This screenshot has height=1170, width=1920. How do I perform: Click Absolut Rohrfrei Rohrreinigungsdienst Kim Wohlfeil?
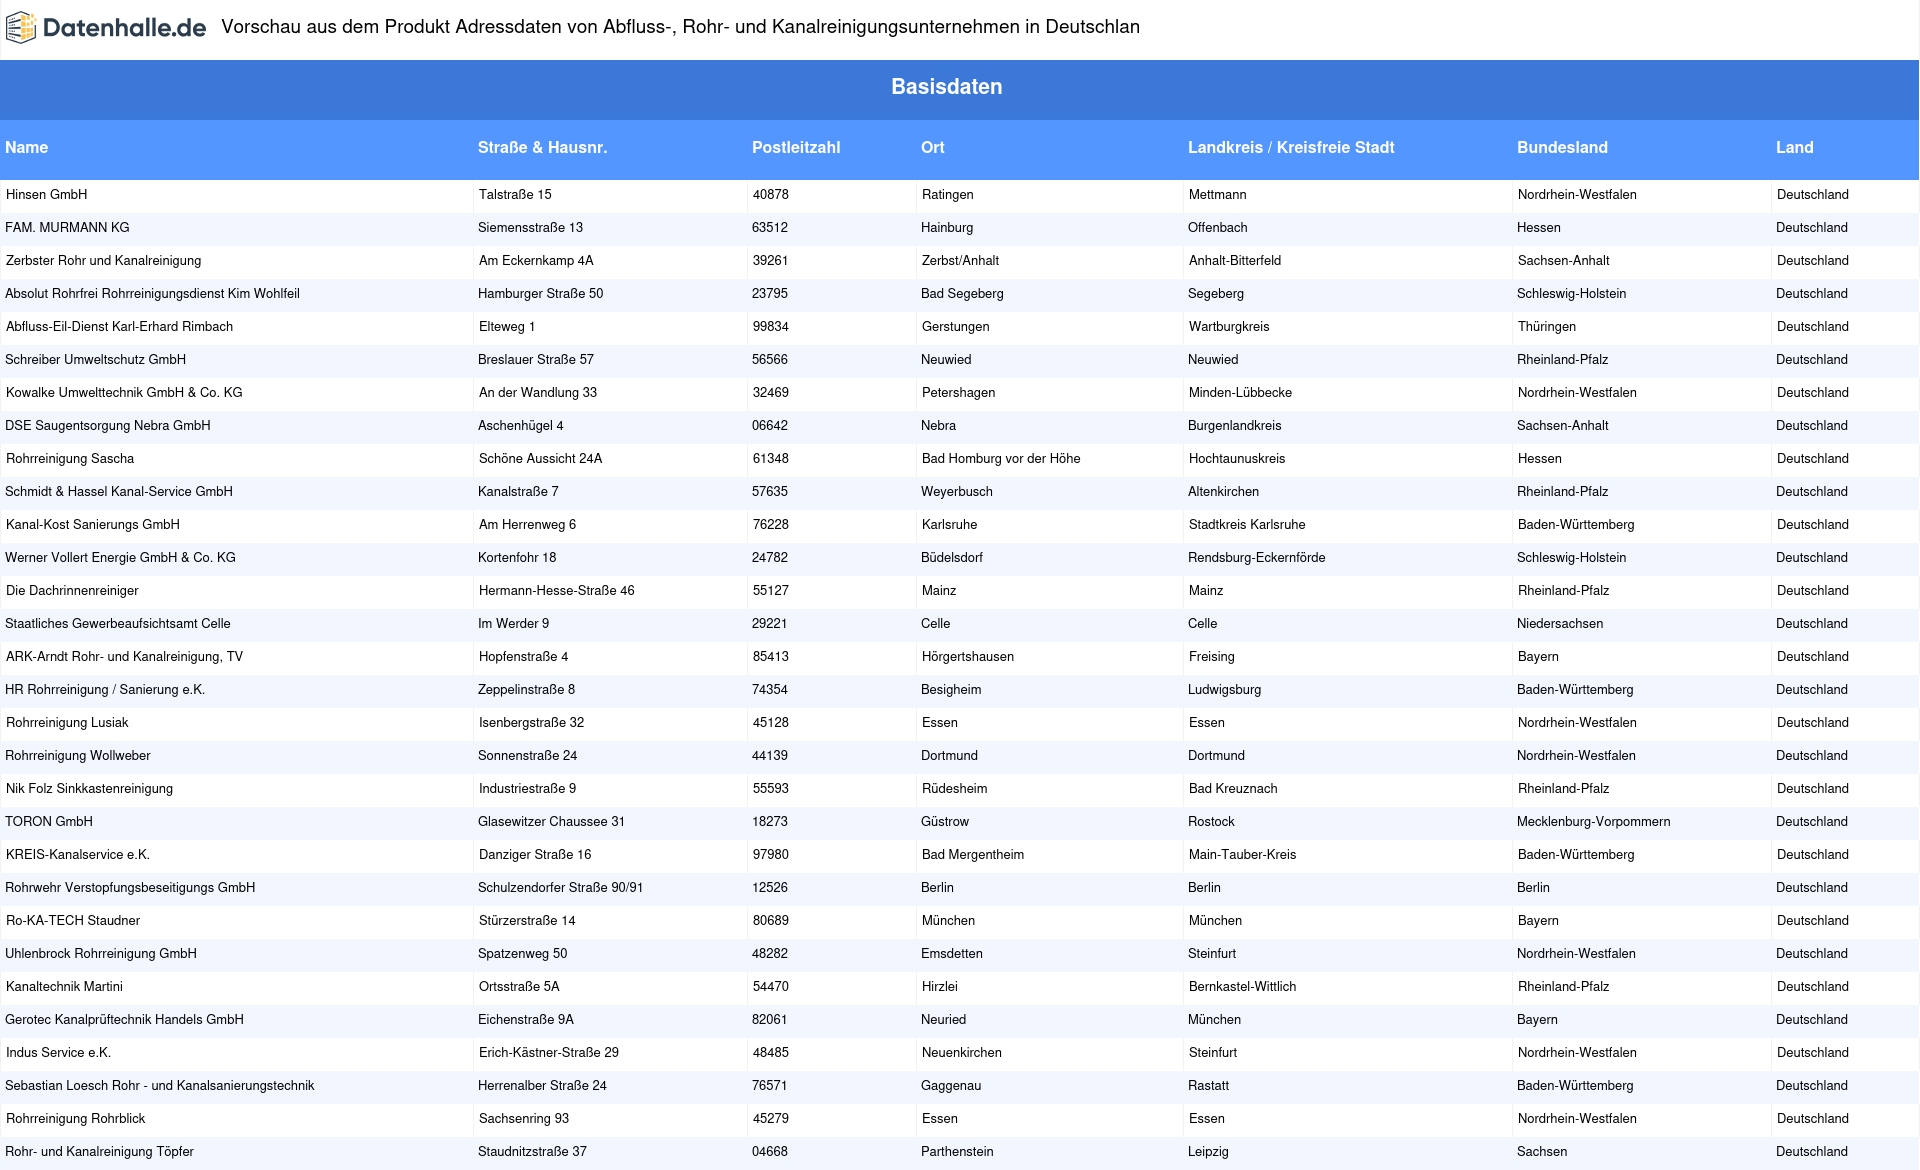pyautogui.click(x=152, y=293)
